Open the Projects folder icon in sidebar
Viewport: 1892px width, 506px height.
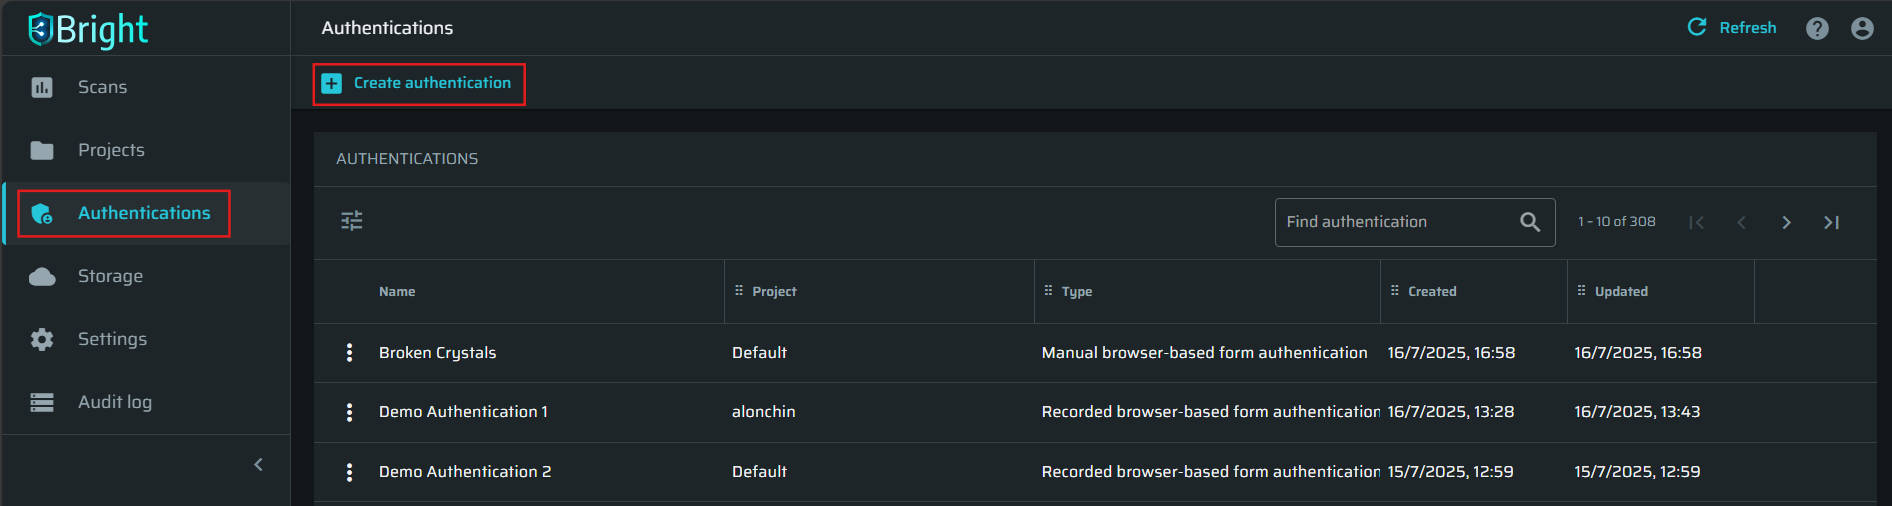pyautogui.click(x=42, y=150)
